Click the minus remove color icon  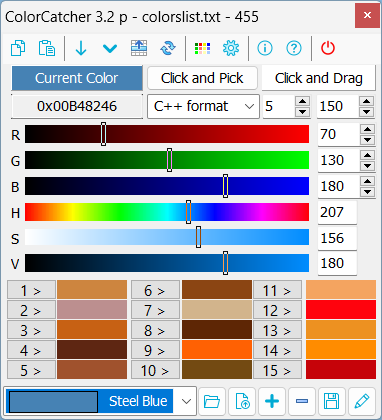302,401
